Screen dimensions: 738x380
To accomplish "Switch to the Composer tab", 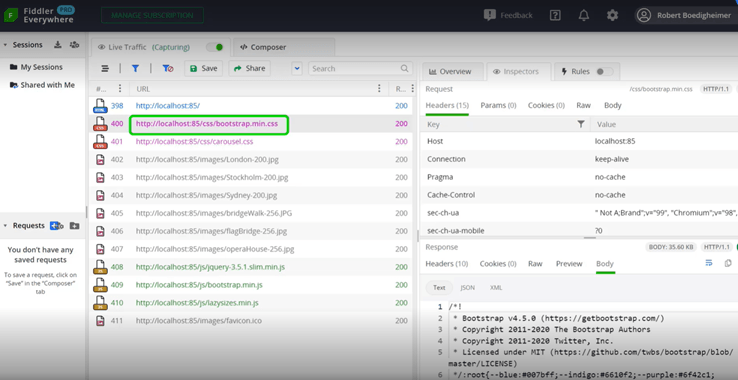I will (x=263, y=47).
